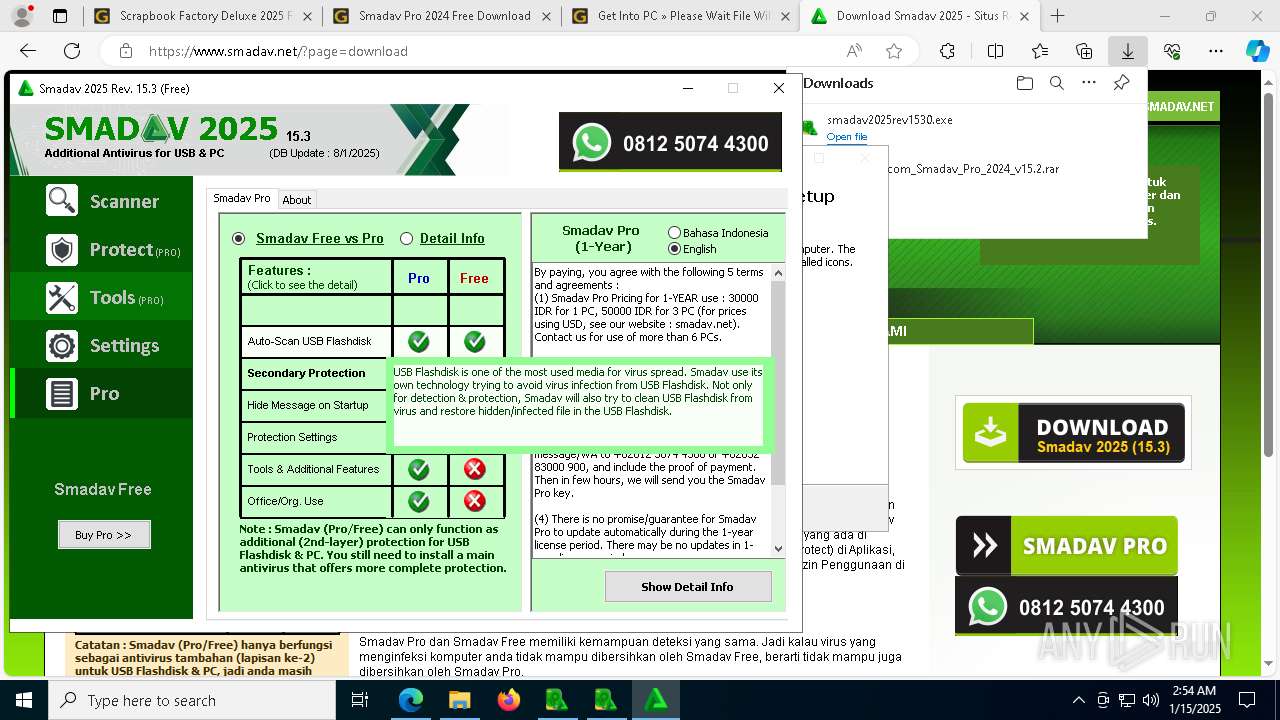1280x720 pixels.
Task: Choose Bahasa Indonesia language option
Action: [x=674, y=233]
